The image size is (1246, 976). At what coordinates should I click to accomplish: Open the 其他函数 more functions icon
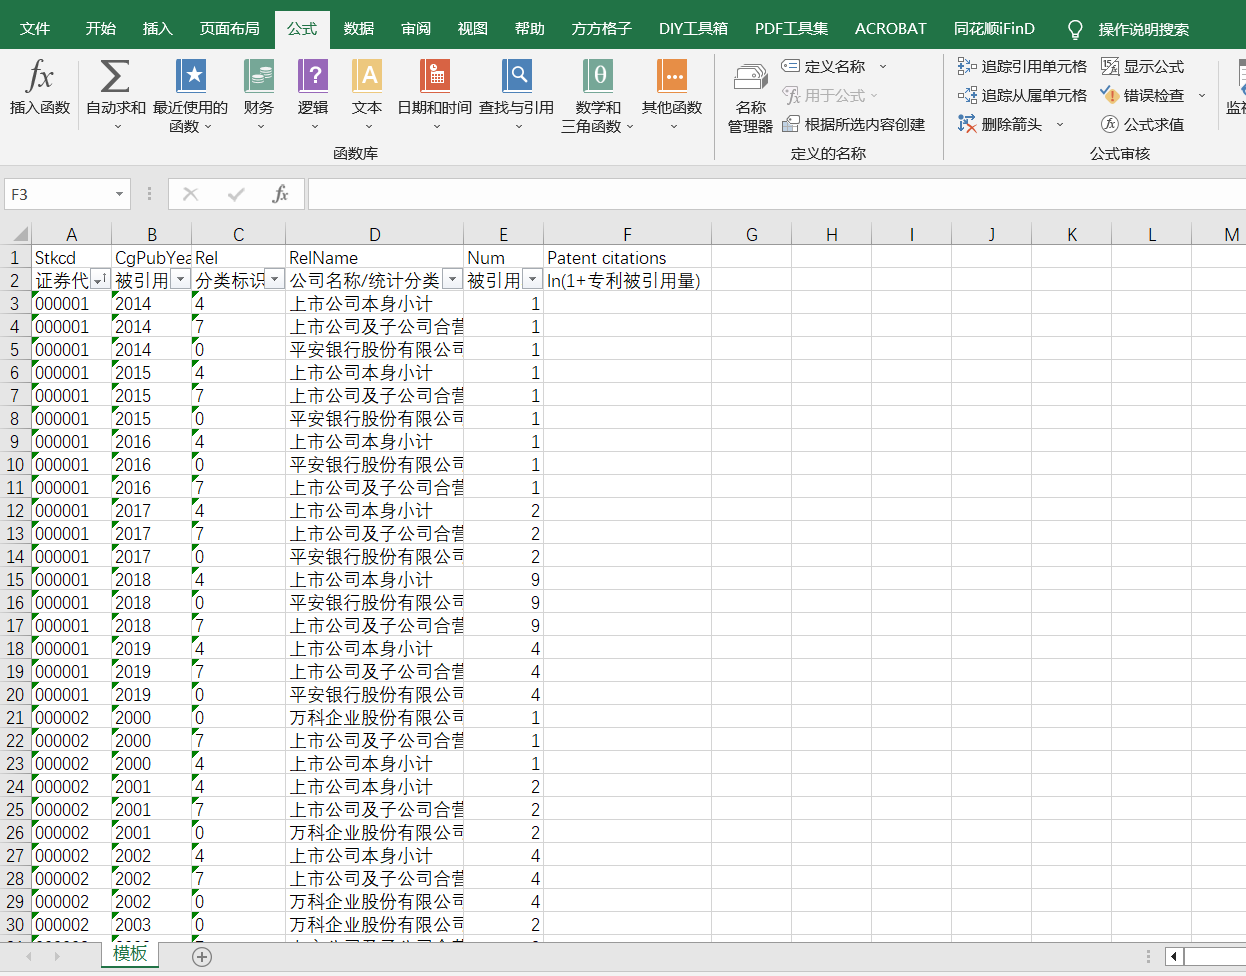point(672,76)
